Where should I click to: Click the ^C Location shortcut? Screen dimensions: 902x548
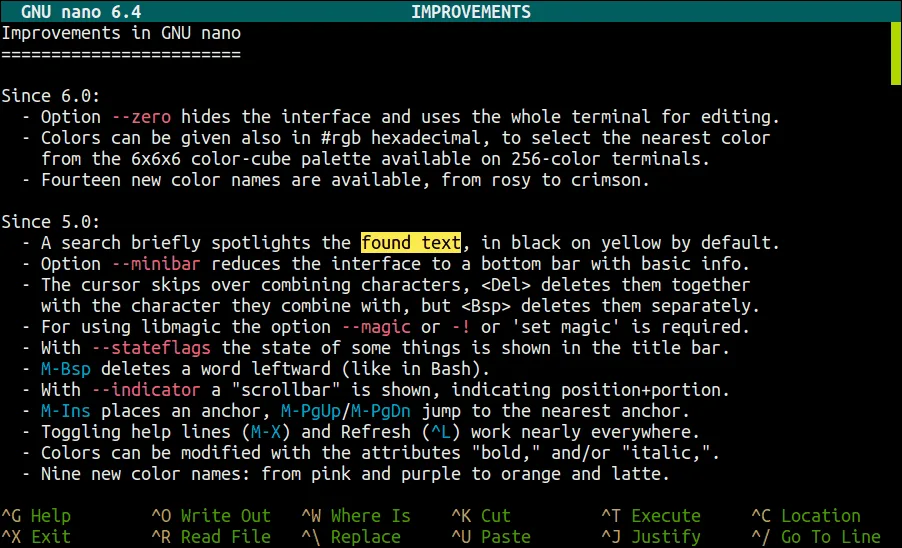806,516
